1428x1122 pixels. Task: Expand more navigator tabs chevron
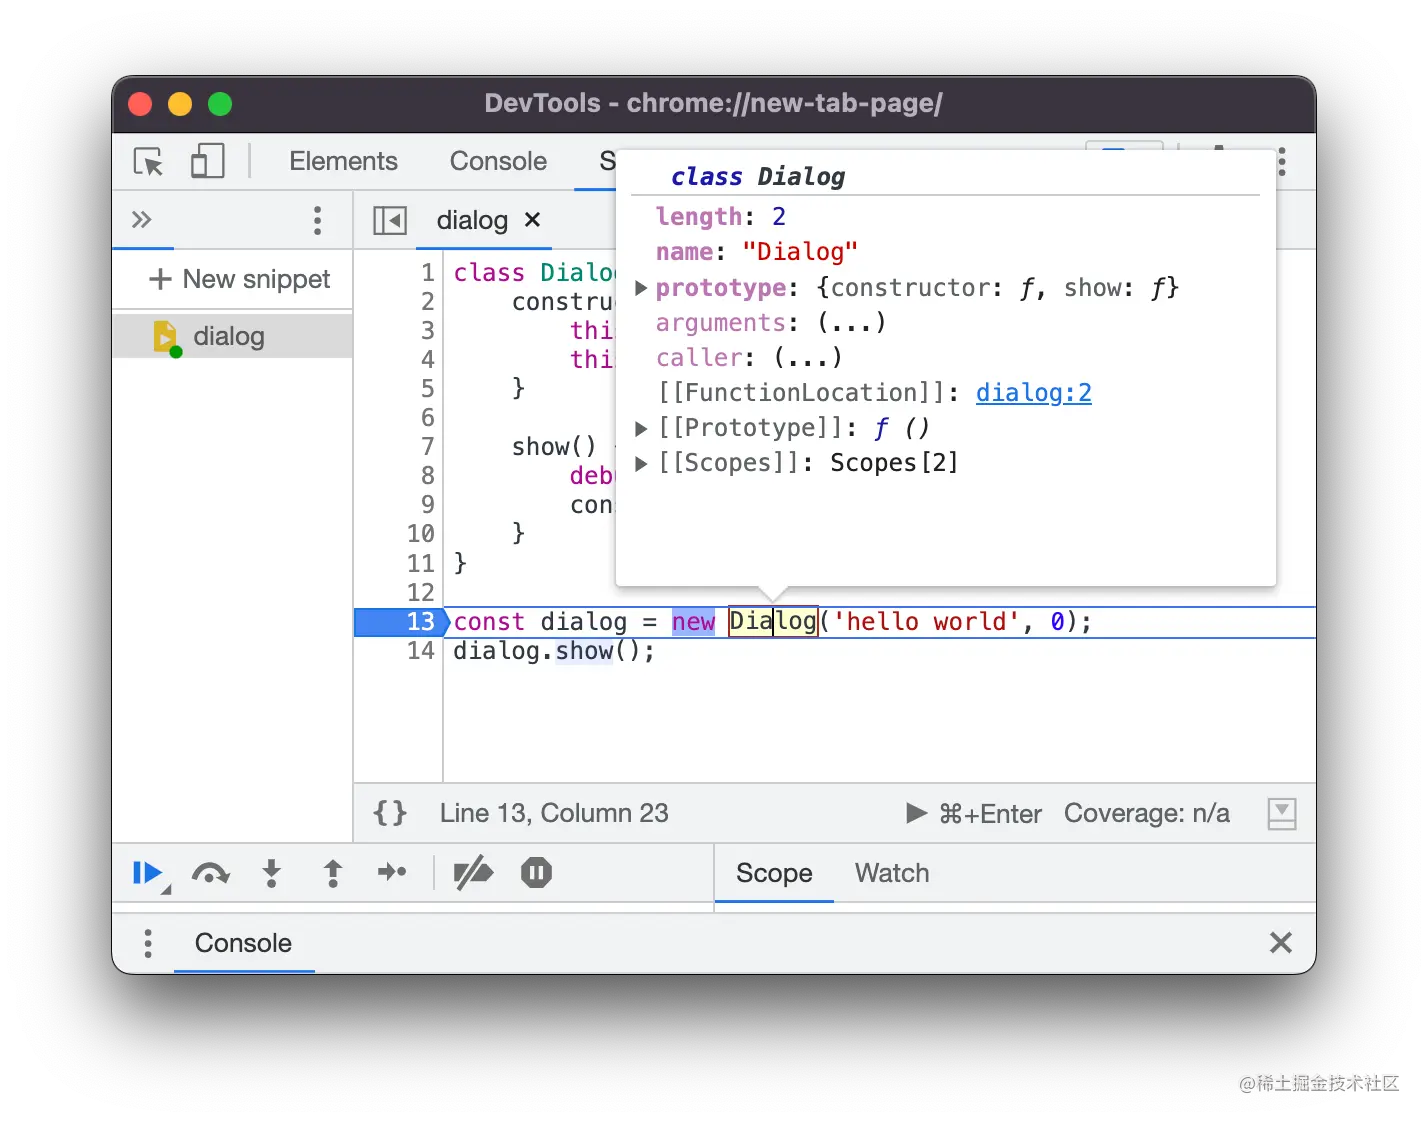[x=142, y=219]
